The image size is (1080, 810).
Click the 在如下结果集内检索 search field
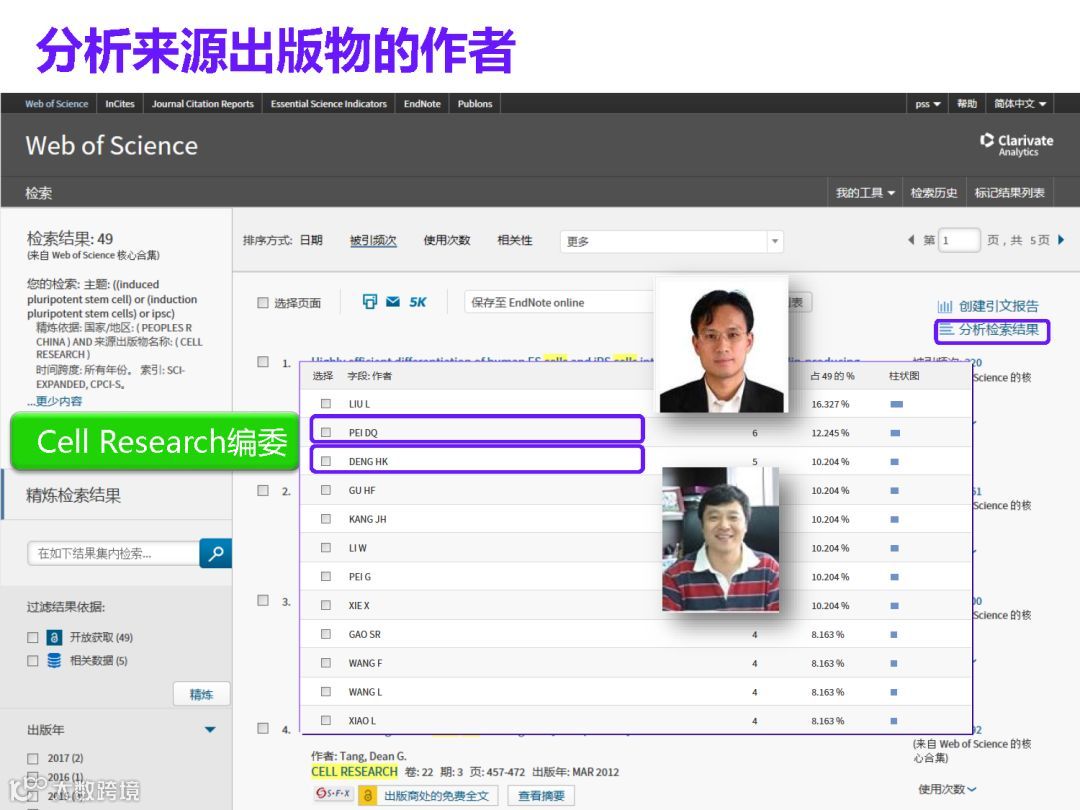113,553
